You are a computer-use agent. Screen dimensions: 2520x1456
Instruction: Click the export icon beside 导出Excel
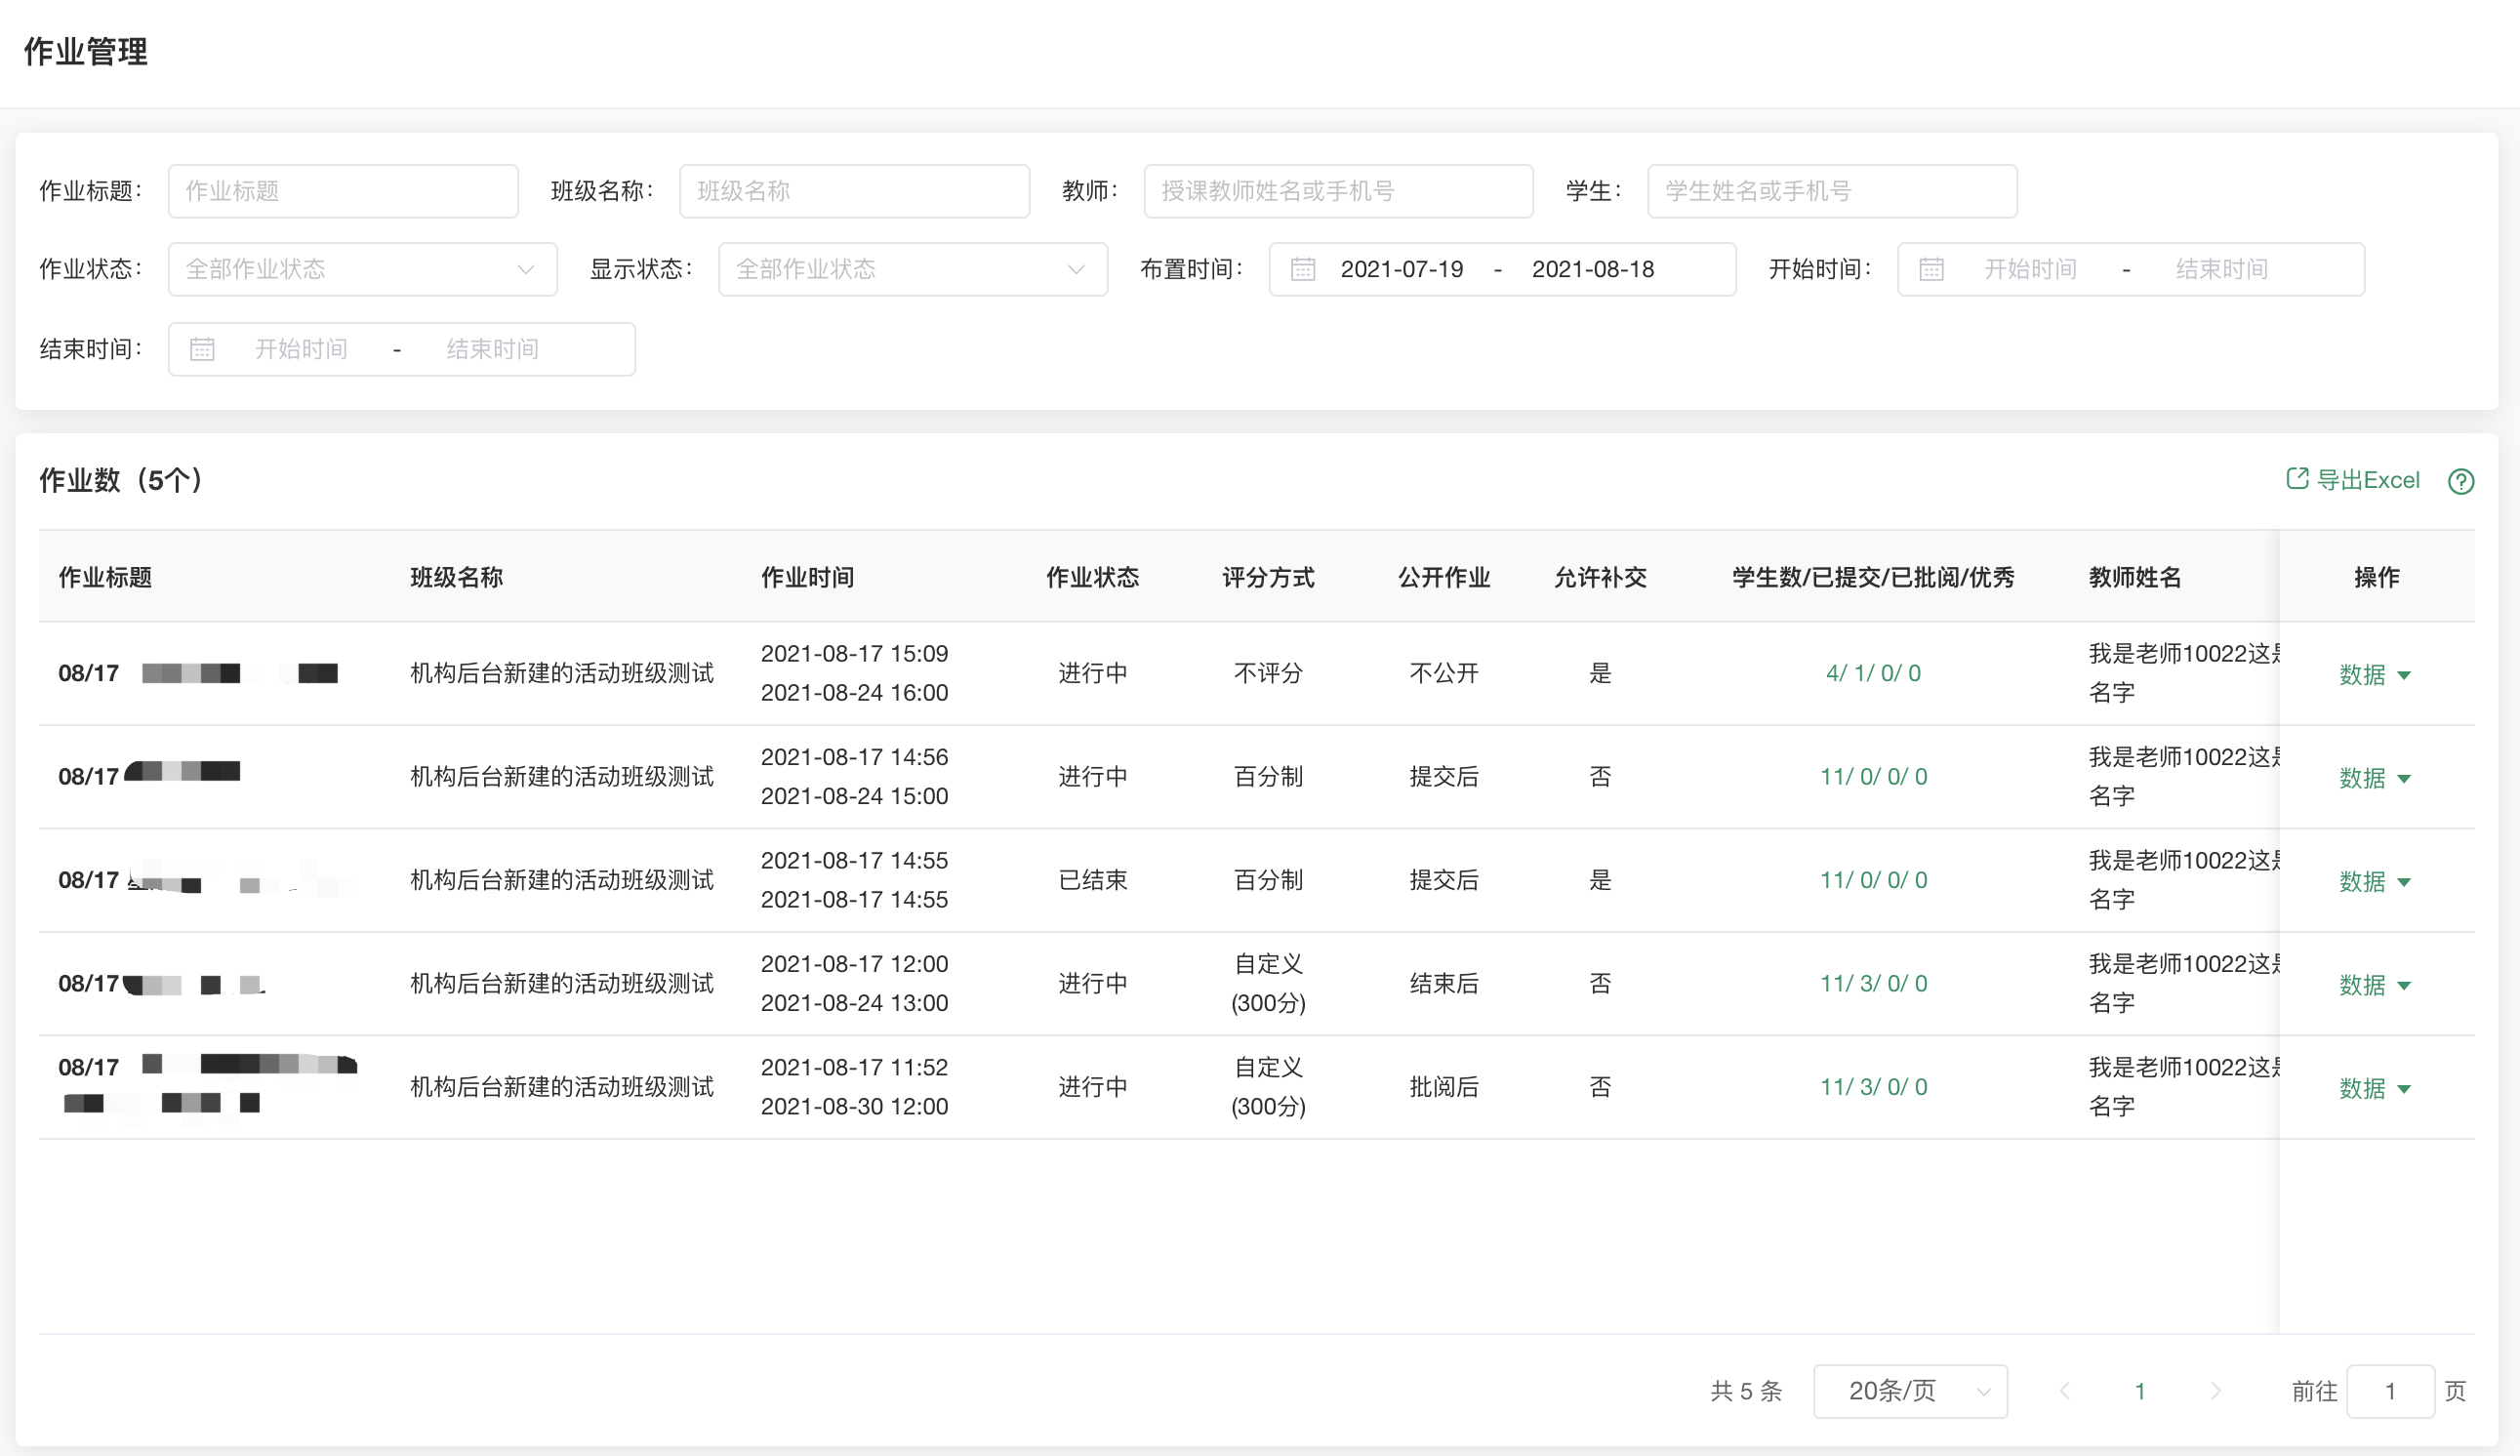(x=2297, y=479)
